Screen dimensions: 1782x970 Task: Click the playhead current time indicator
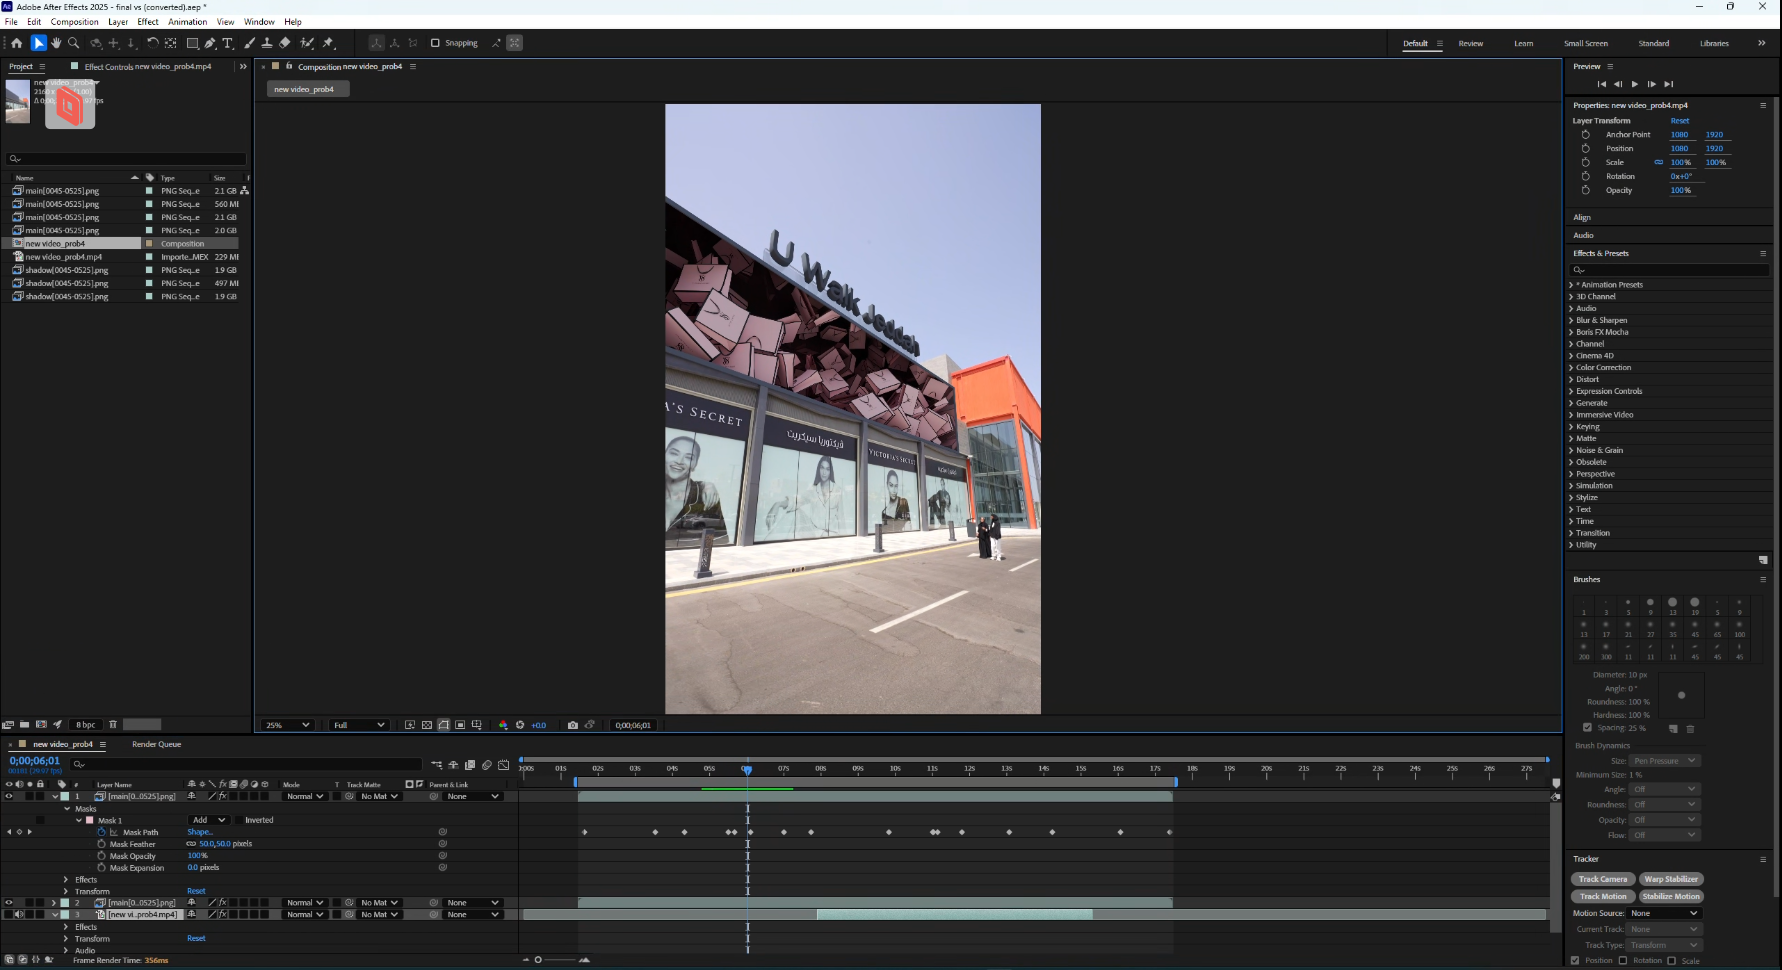[747, 769]
